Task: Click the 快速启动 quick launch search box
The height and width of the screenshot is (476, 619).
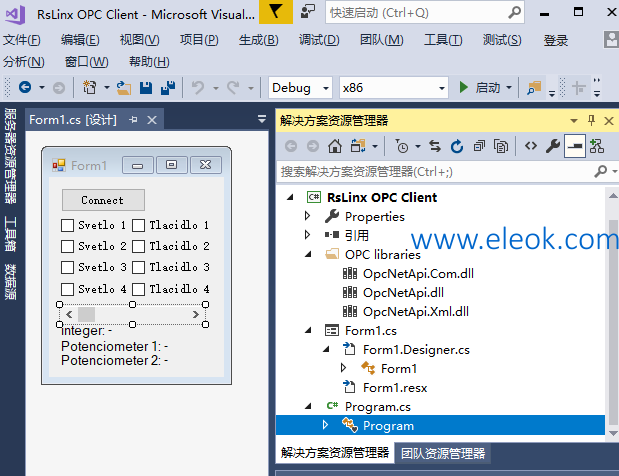Action: 425,13
